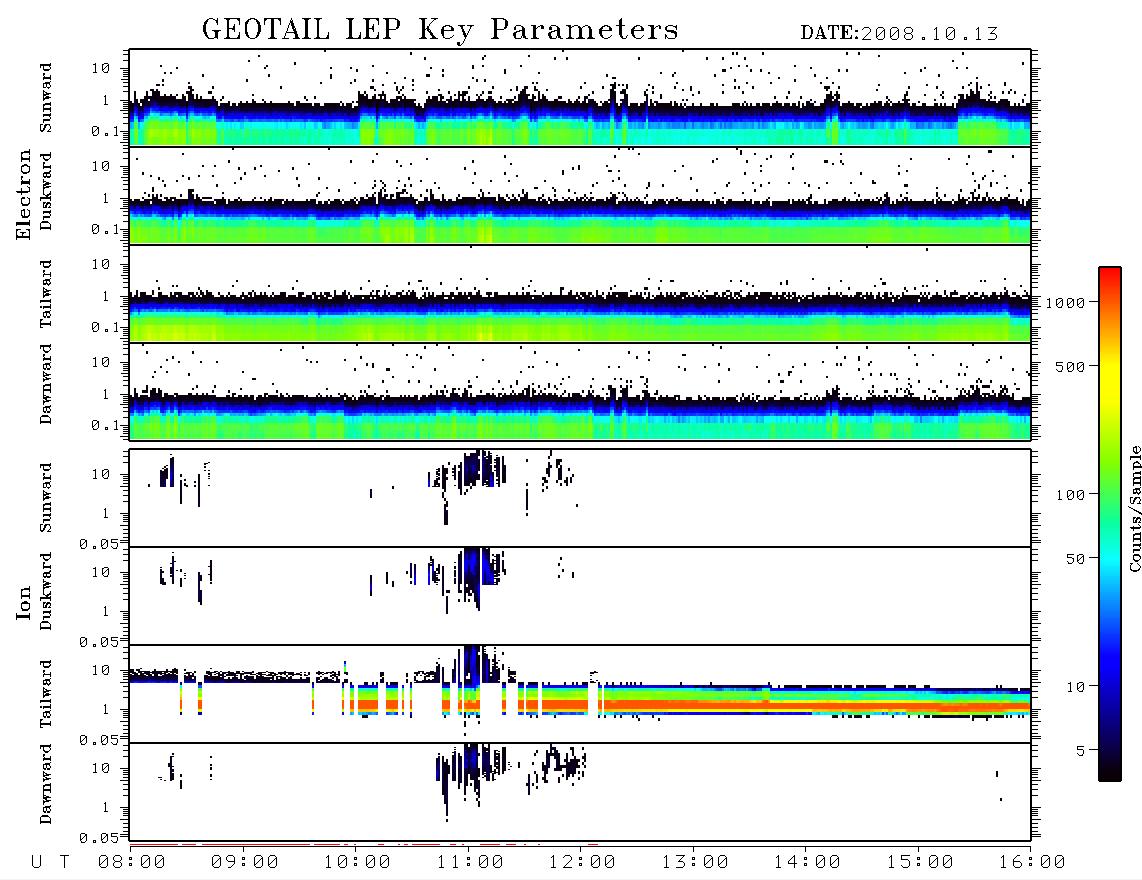
Task: Click "0.1" tick on Electron Tailward axis
Action: click(105, 327)
